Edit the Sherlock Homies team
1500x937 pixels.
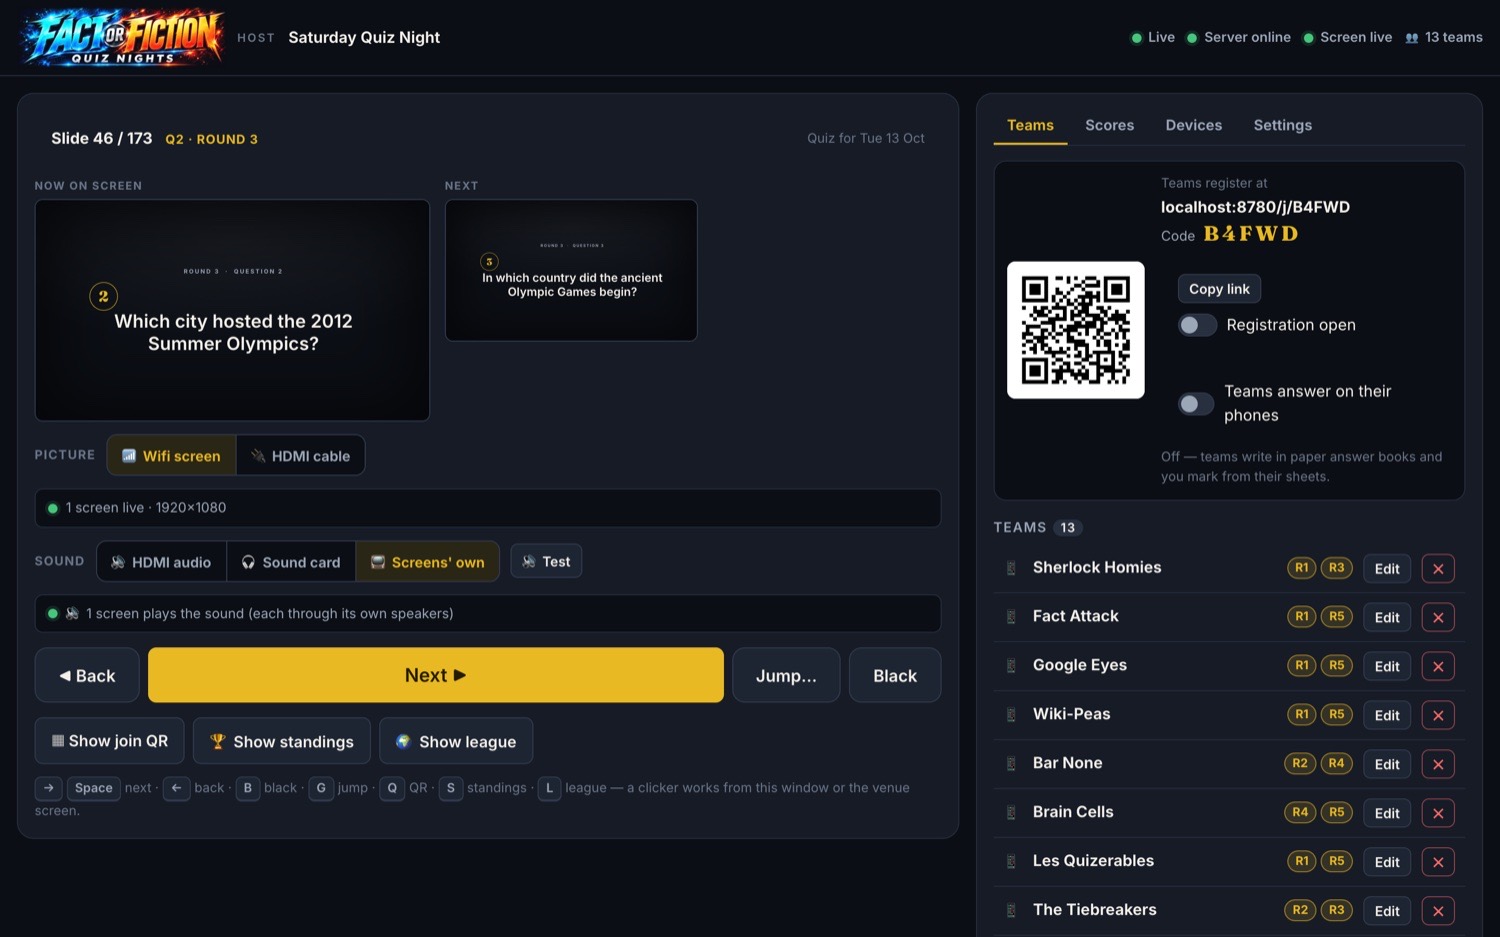pos(1387,569)
